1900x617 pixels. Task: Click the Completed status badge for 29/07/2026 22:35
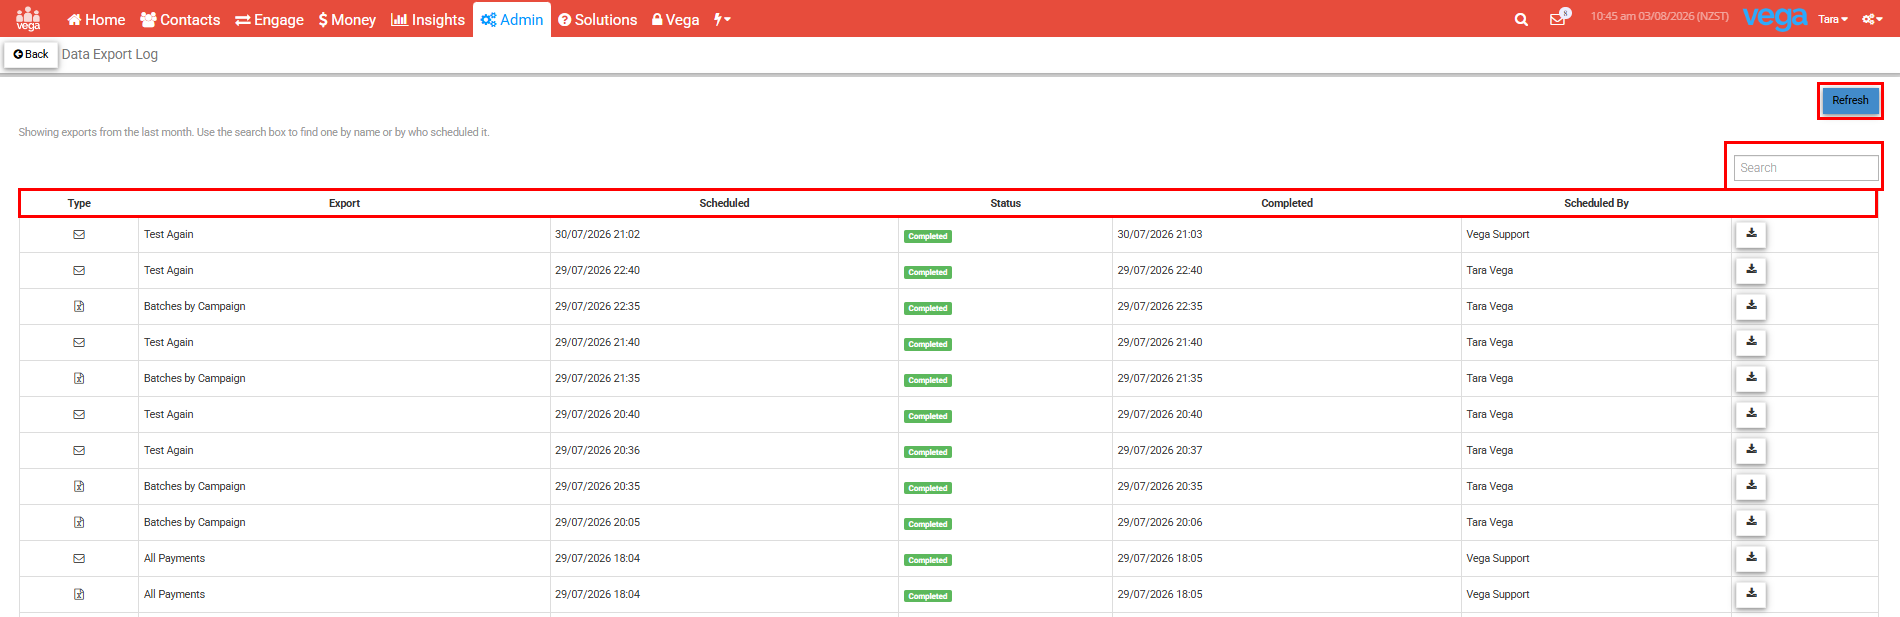point(928,309)
